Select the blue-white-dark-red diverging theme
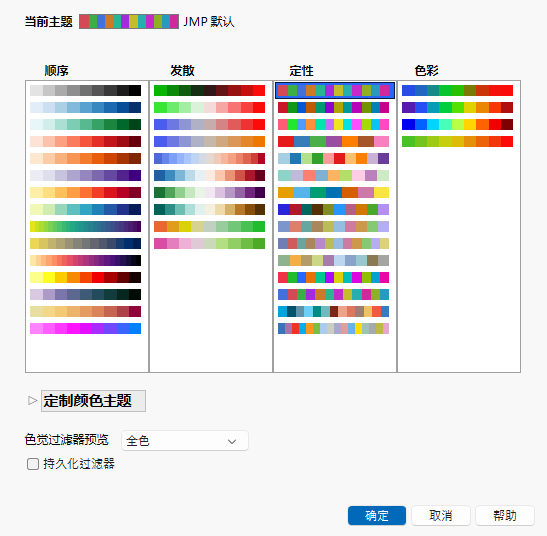The image size is (547, 536). pyautogui.click(x=209, y=176)
